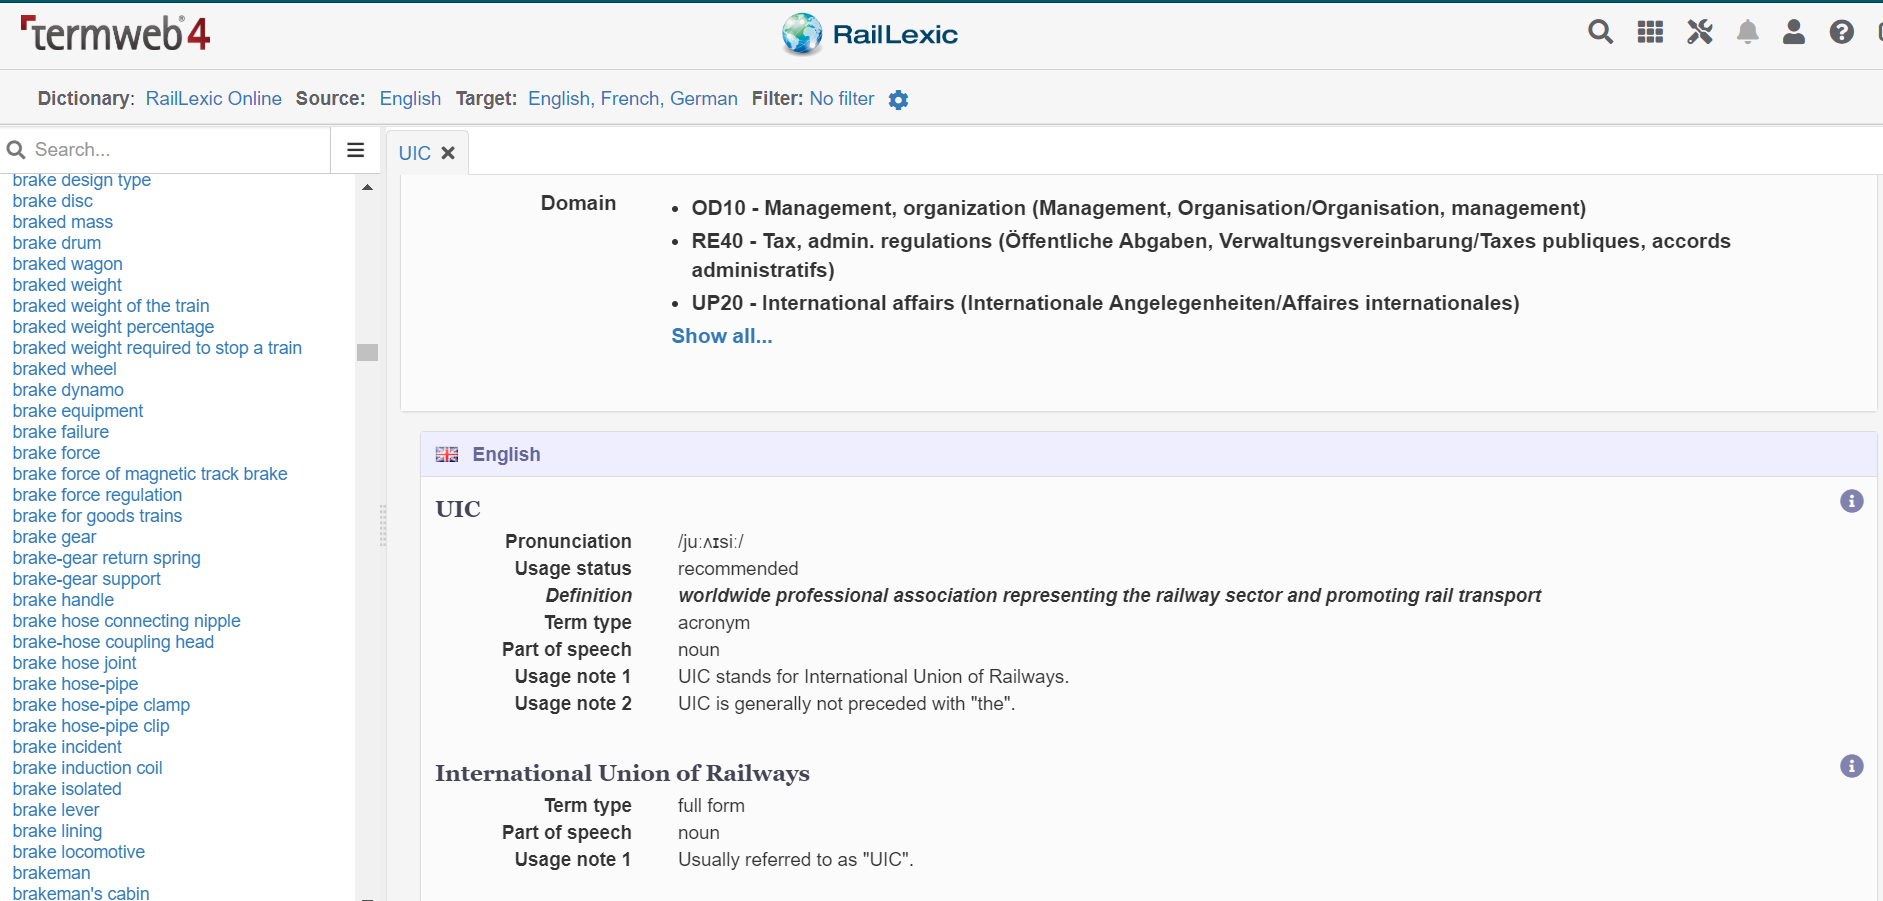The height and width of the screenshot is (901, 1883).
Task: Open term 'brake dynamo'
Action: click(68, 390)
